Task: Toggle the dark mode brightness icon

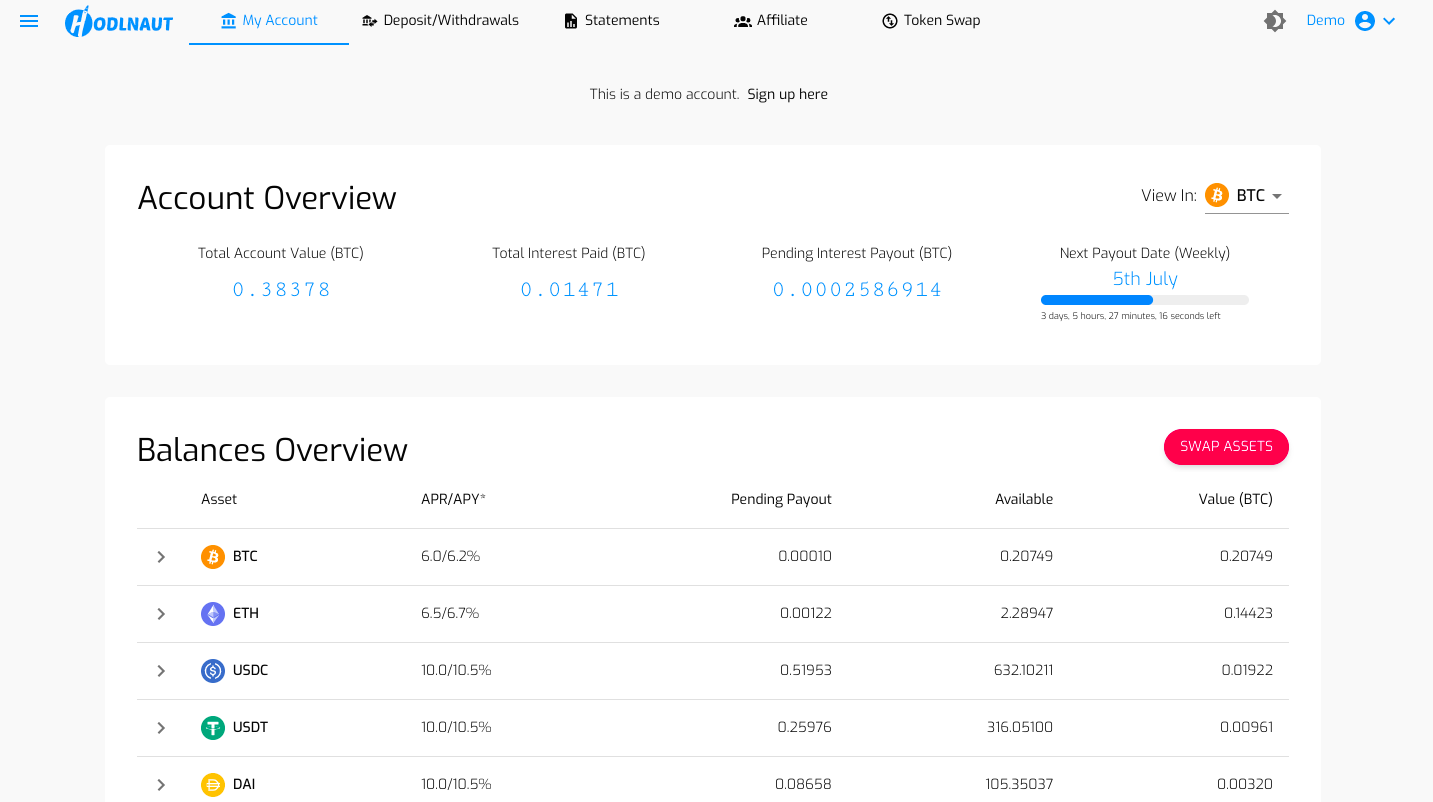Action: click(x=1274, y=21)
